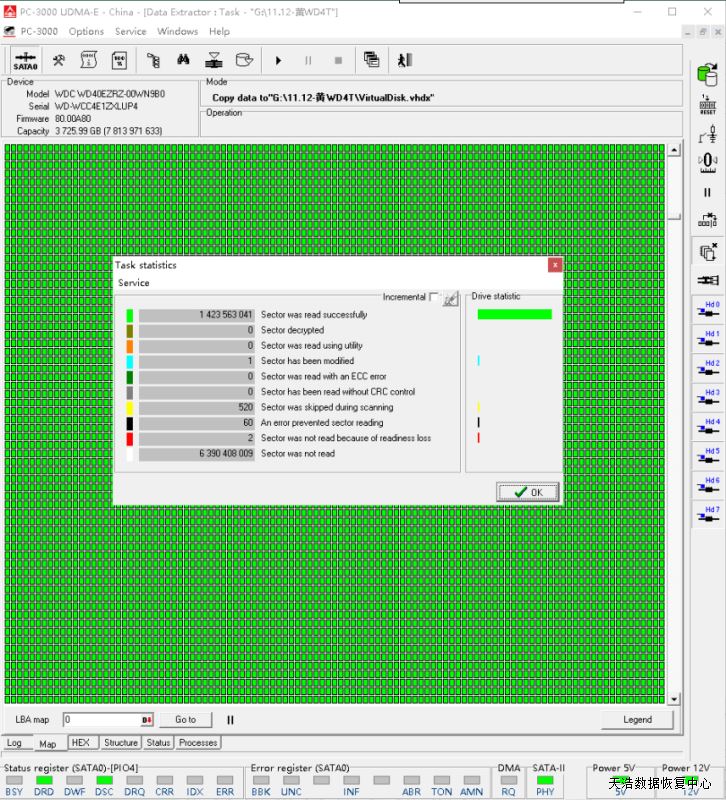Click OK in Task statistics dialog
Screen dimensions: 726x800
tap(528, 492)
